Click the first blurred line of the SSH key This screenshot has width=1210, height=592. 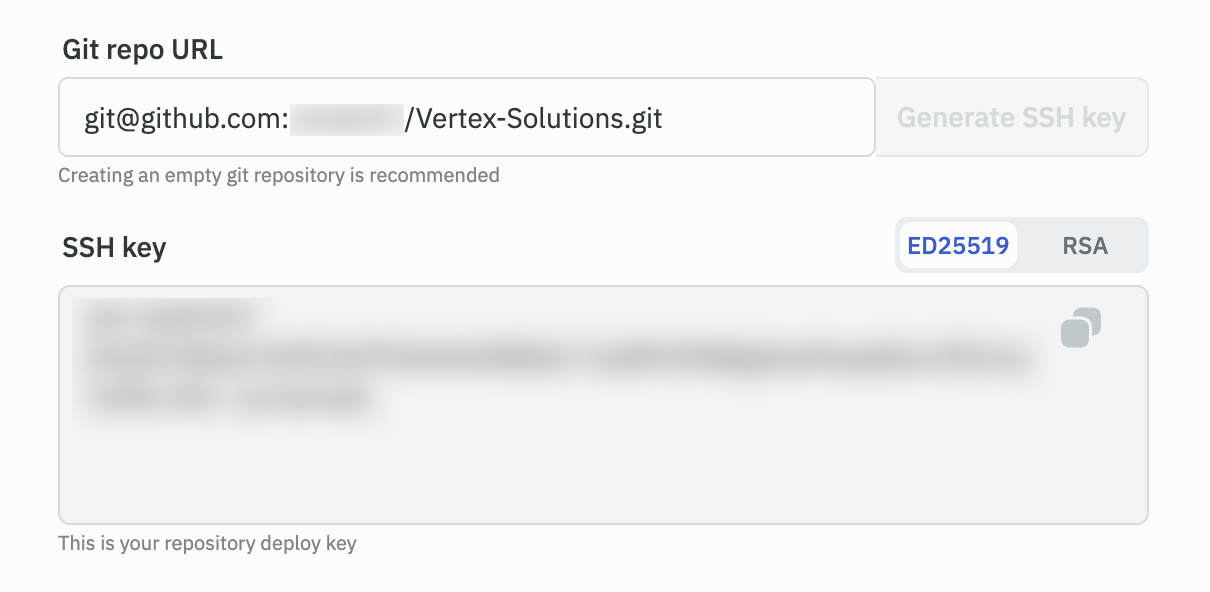[x=170, y=317]
